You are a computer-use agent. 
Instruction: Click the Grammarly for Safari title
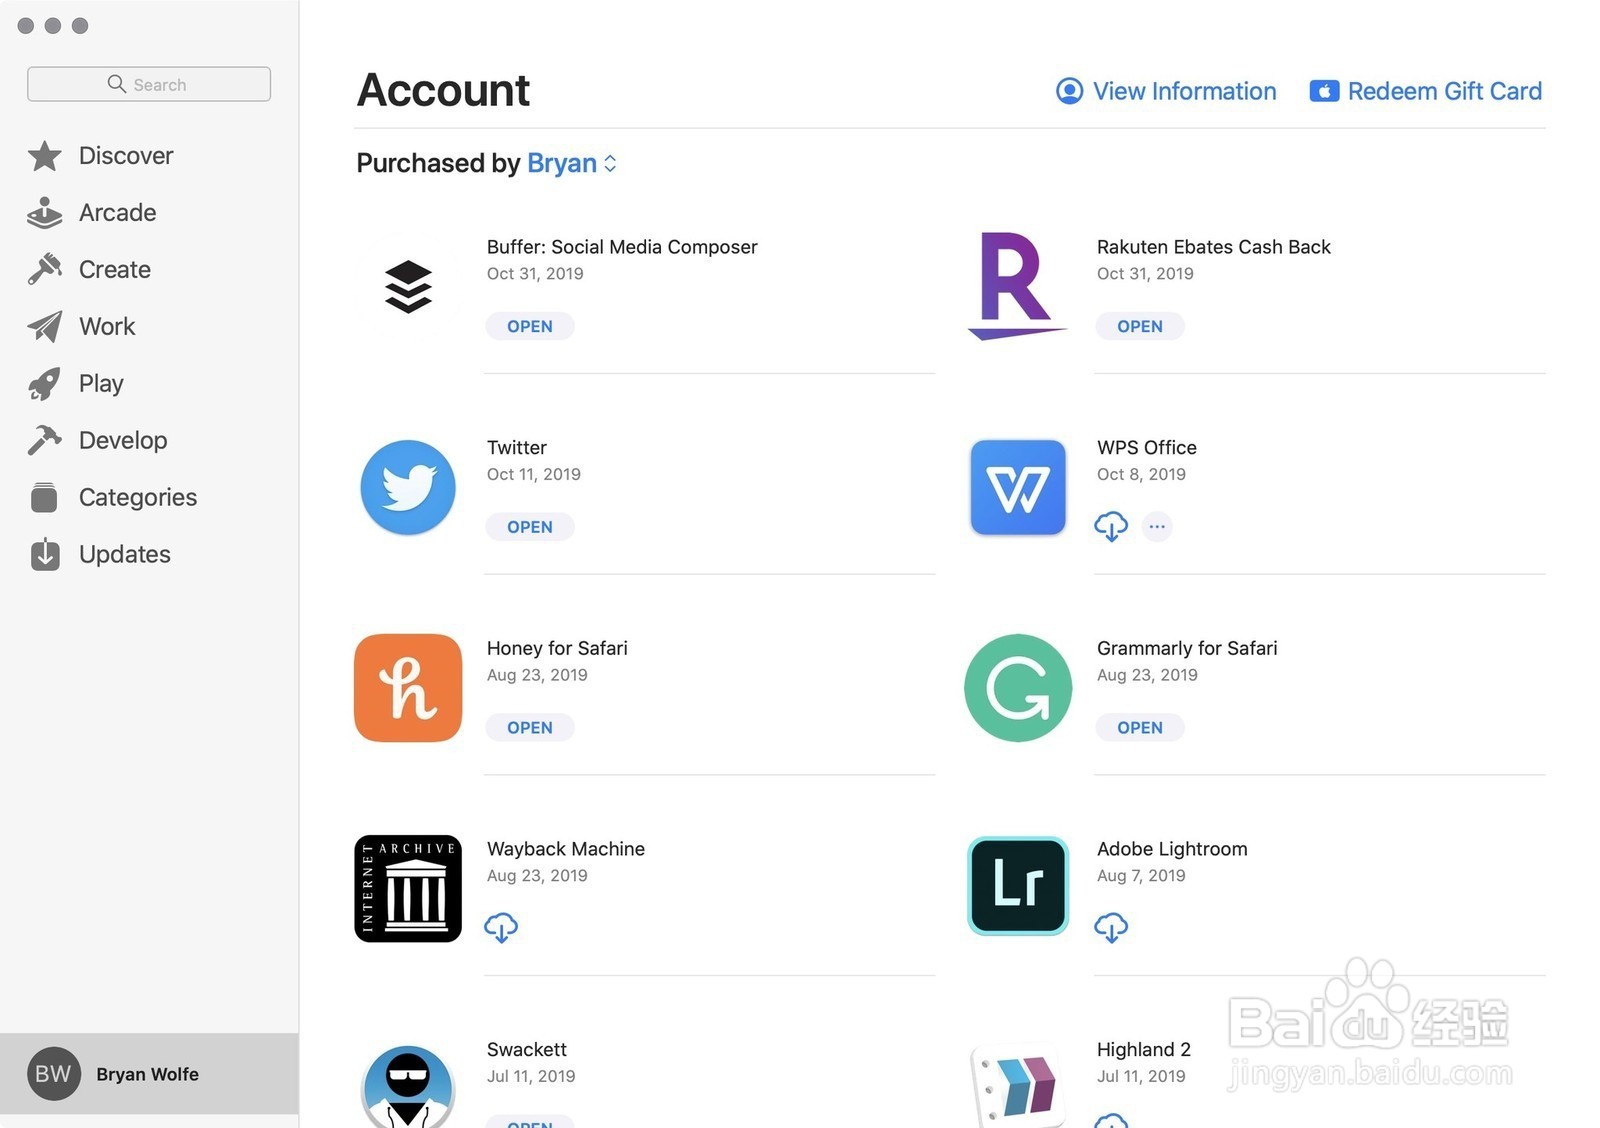coord(1187,648)
